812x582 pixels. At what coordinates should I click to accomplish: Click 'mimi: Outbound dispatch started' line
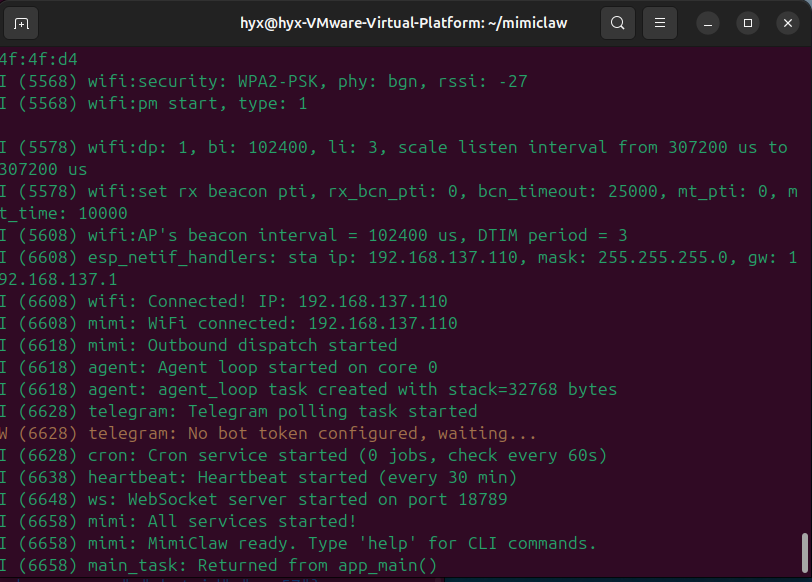pos(198,345)
